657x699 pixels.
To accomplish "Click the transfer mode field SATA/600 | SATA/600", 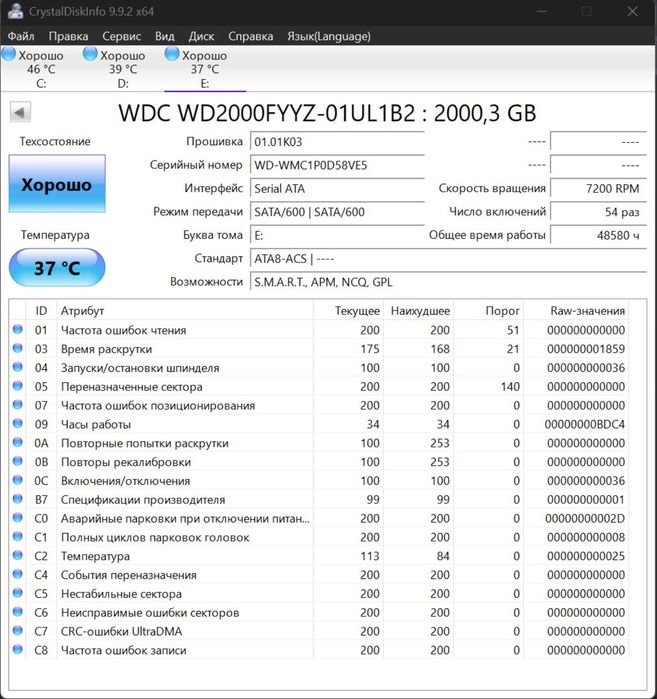I will pos(337,212).
